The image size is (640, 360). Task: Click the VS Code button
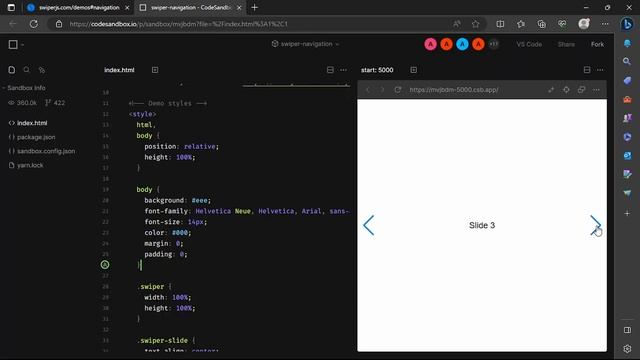(529, 44)
